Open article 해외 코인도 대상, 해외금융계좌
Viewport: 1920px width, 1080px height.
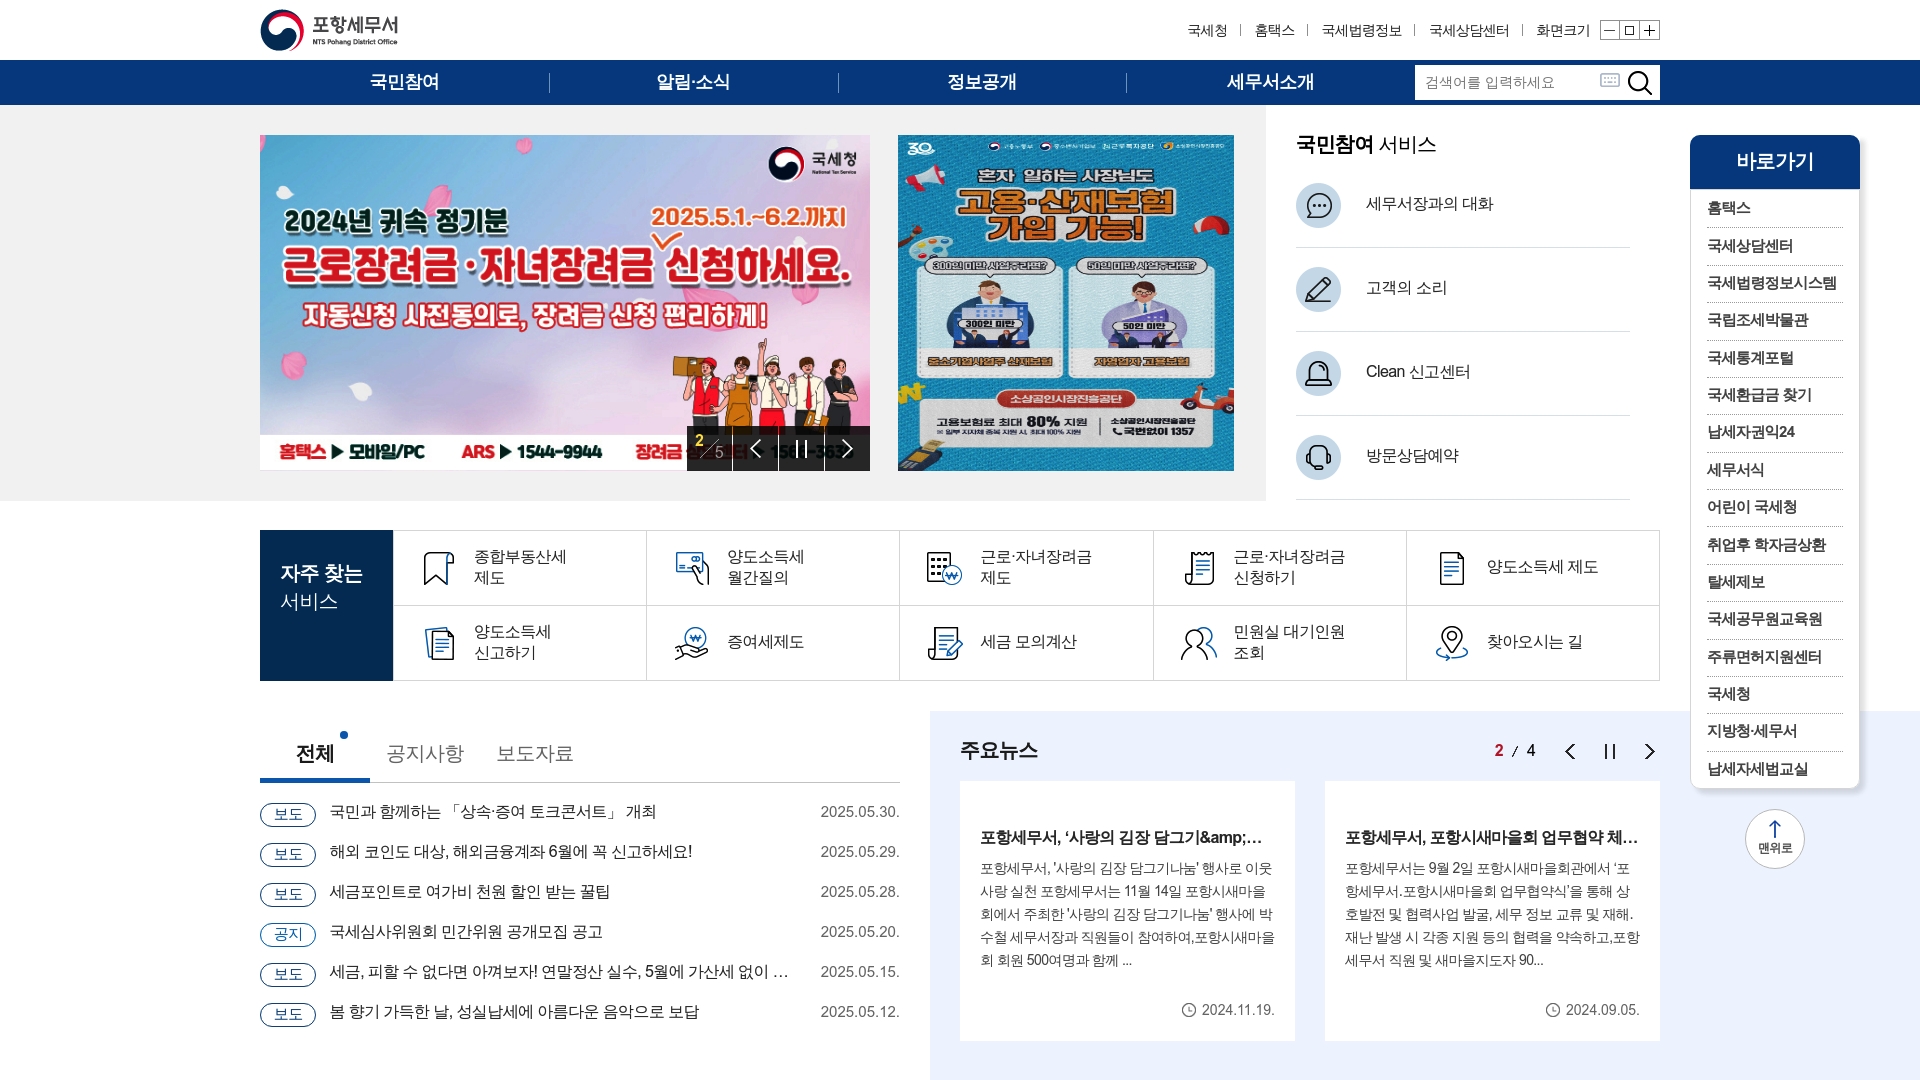click(x=511, y=852)
